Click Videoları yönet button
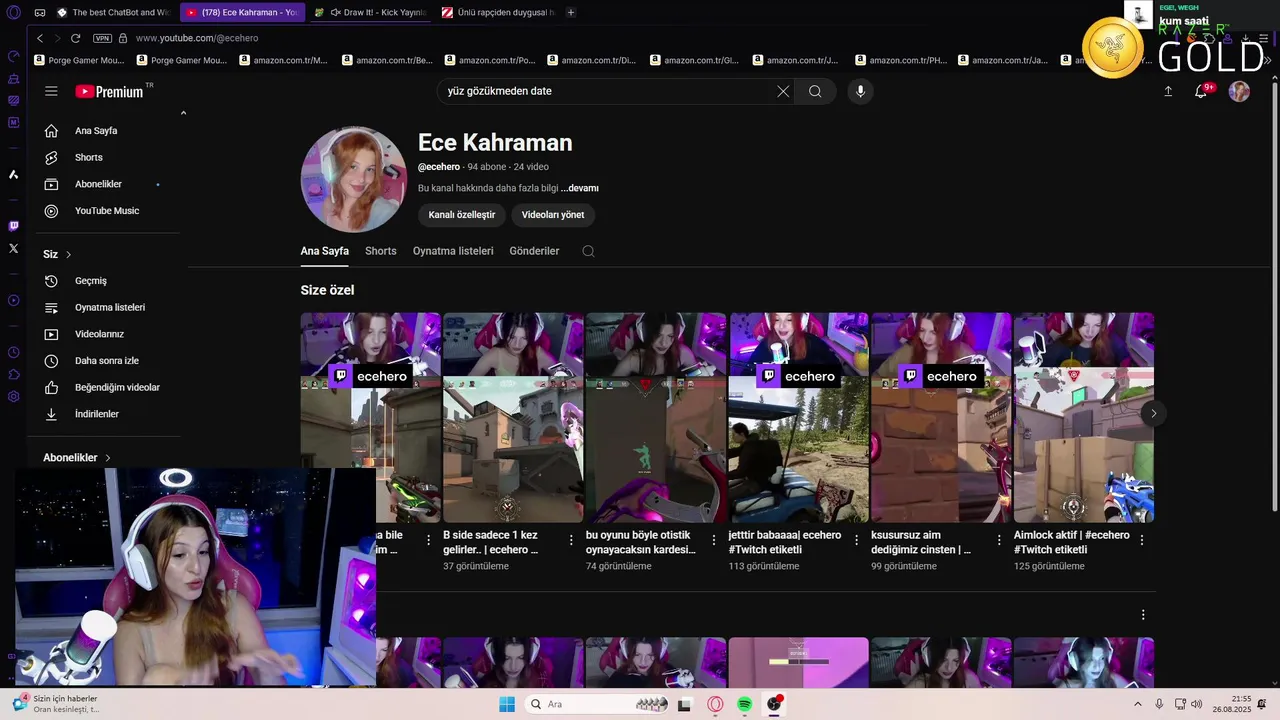Viewport: 1280px width, 720px height. point(553,215)
